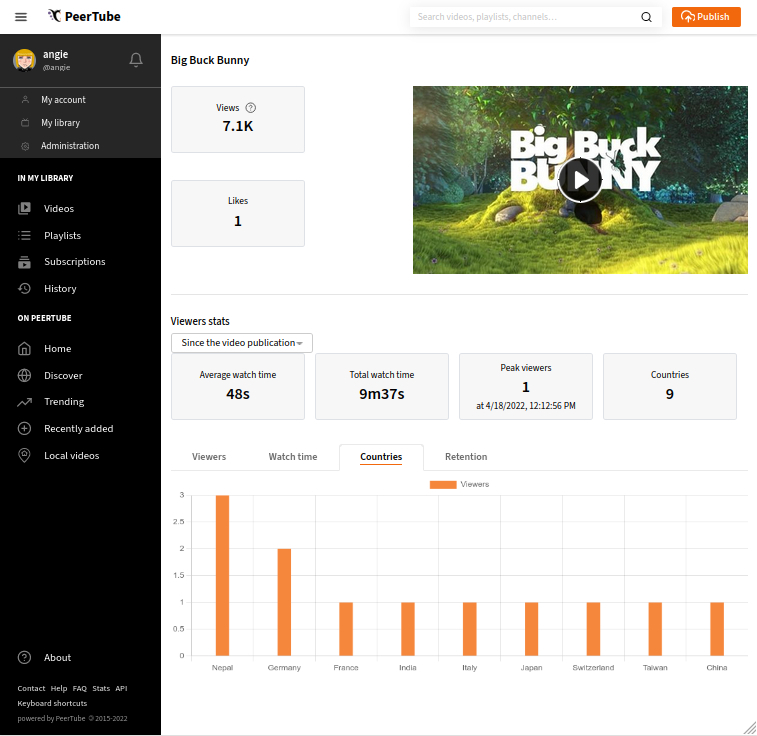Viewport: 757px width, 736px height.
Task: Click the My account person icon
Action: (x=26, y=100)
